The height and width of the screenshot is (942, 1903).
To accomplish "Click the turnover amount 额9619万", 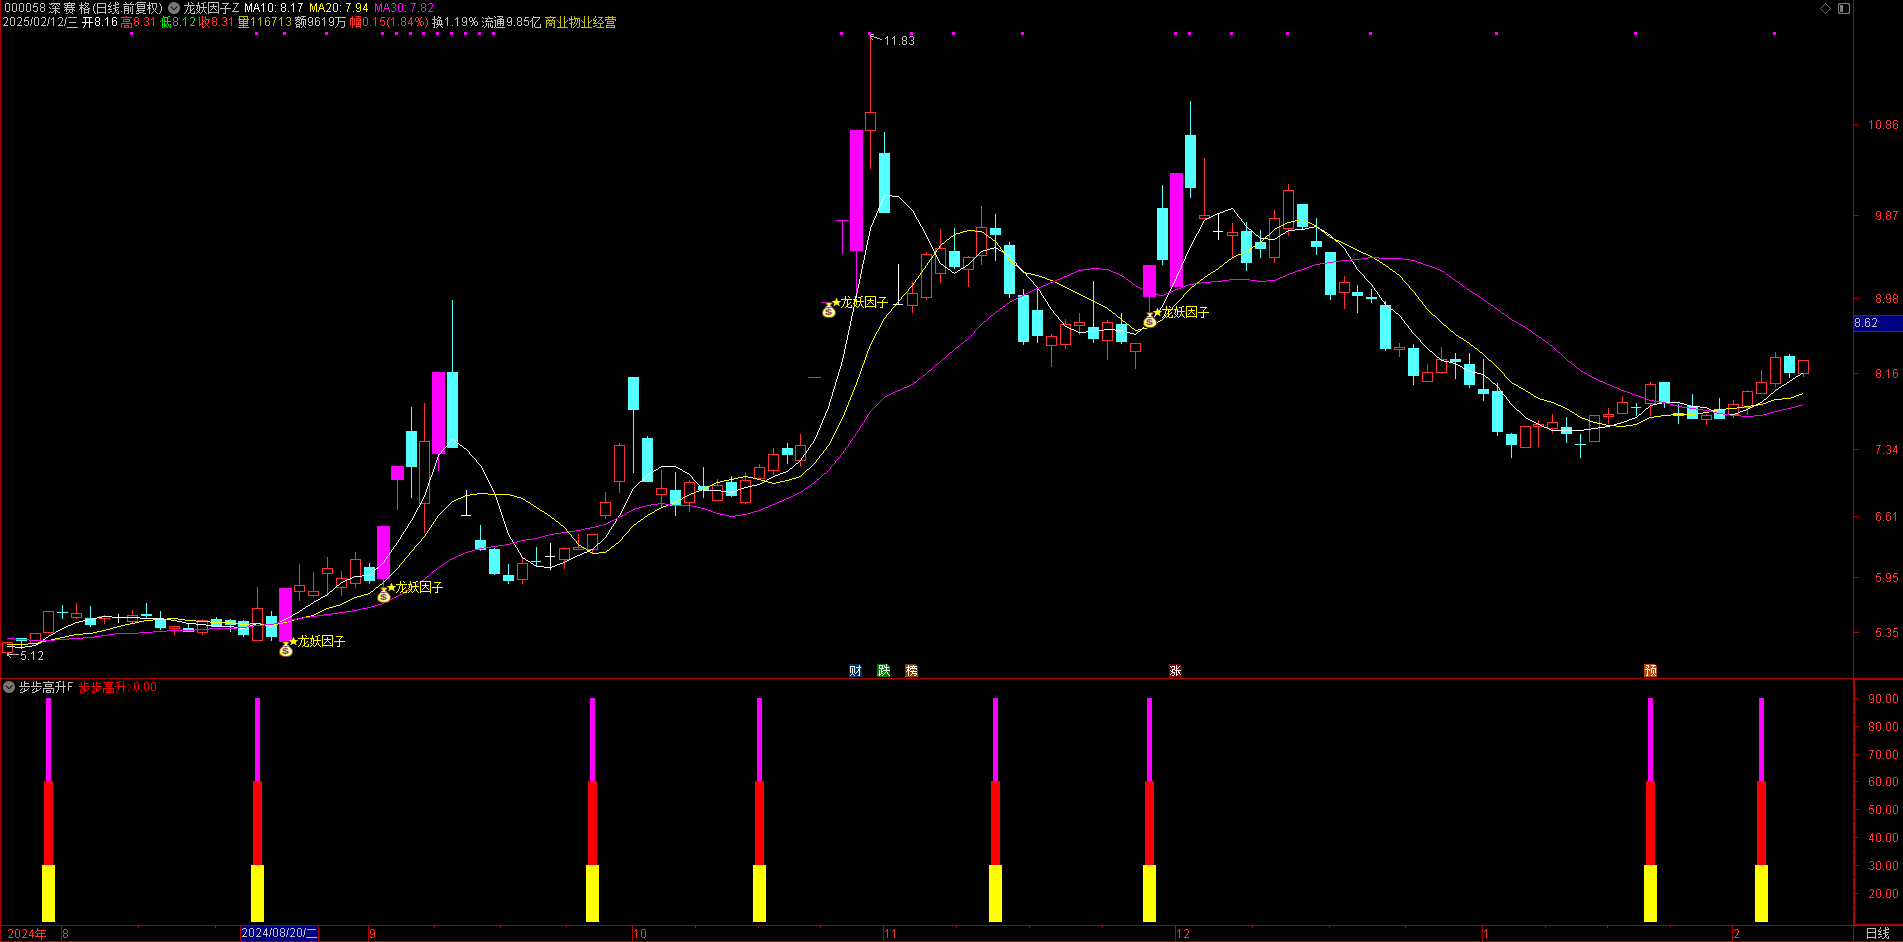I will 320,22.
